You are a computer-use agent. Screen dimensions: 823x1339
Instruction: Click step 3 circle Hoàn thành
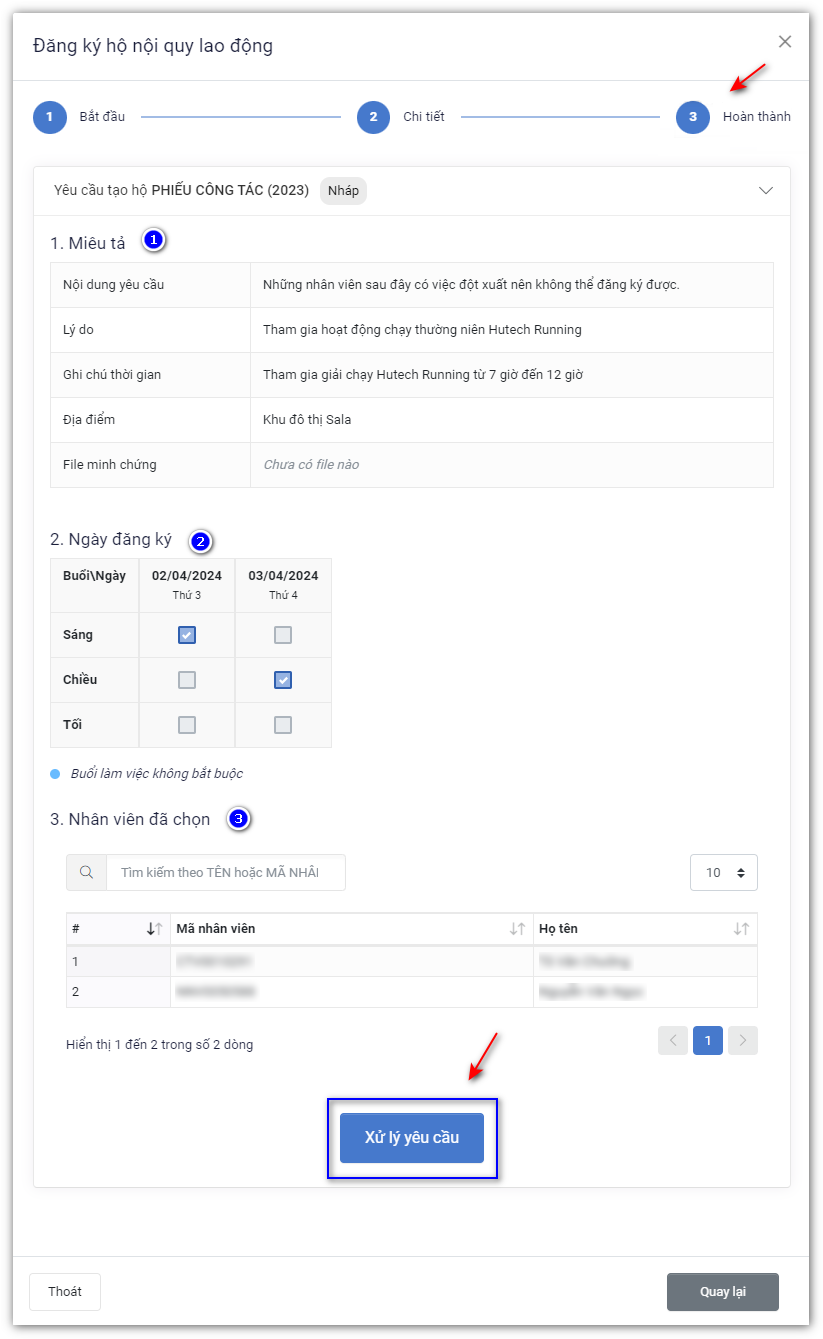692,117
